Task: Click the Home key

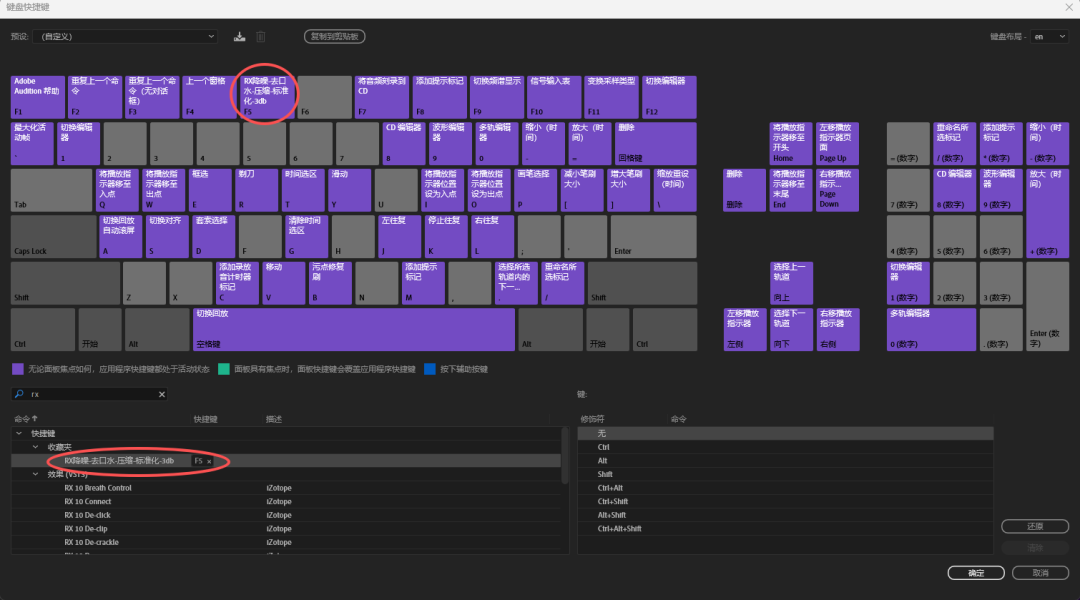Action: 791,144
